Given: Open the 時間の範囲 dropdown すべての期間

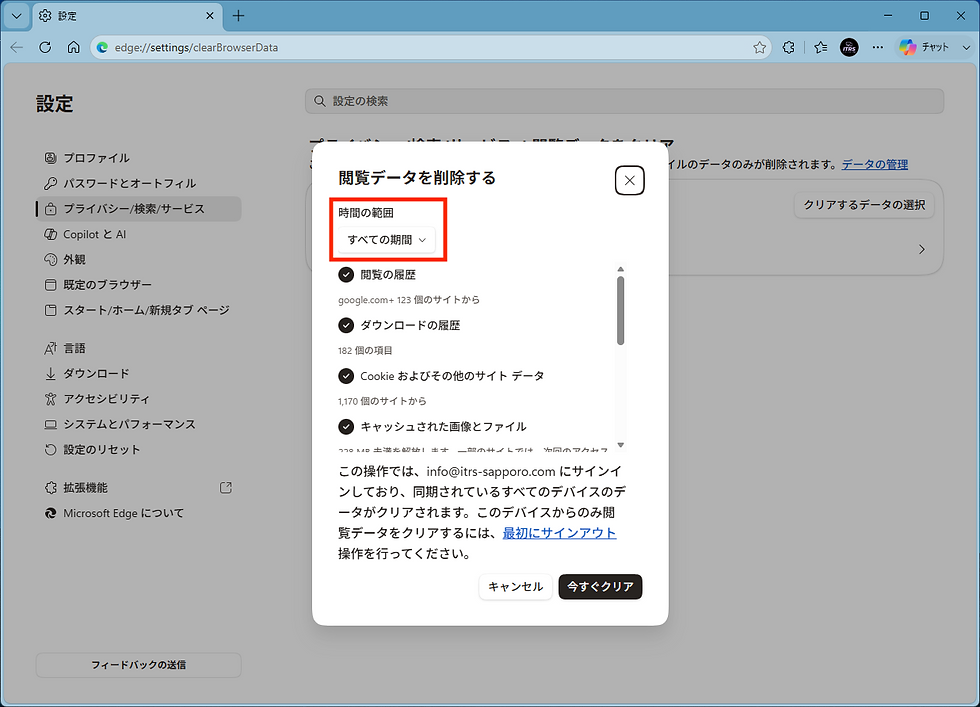Looking at the screenshot, I should point(386,240).
